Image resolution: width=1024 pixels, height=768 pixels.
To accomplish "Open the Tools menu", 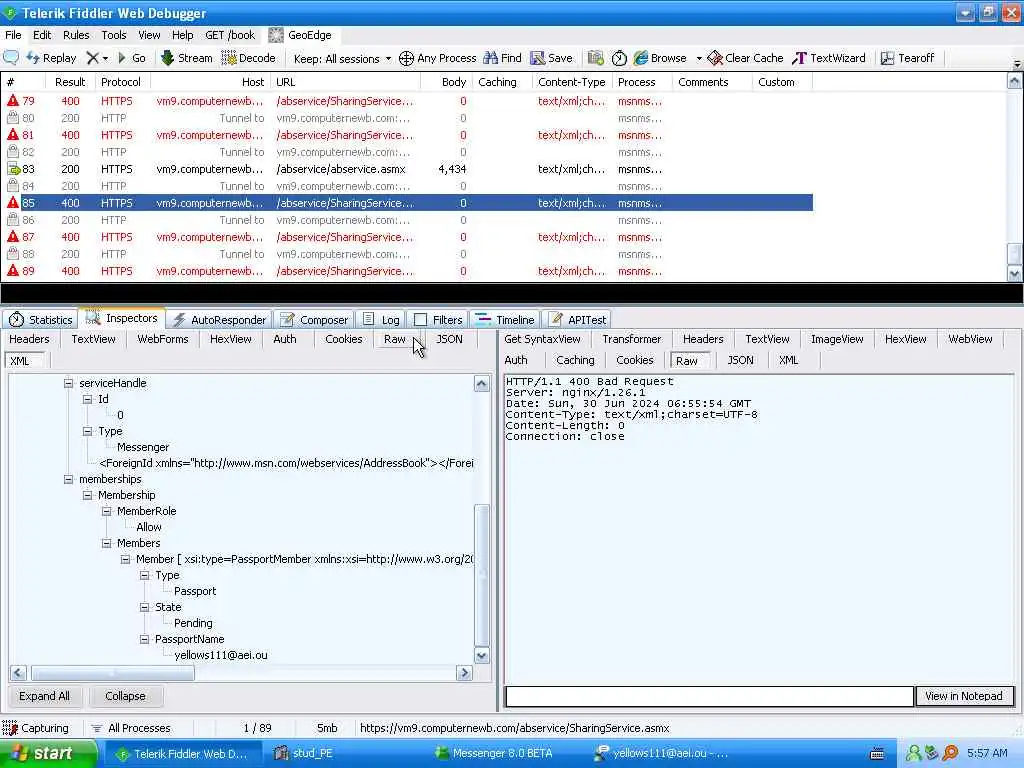I will pyautogui.click(x=114, y=35).
